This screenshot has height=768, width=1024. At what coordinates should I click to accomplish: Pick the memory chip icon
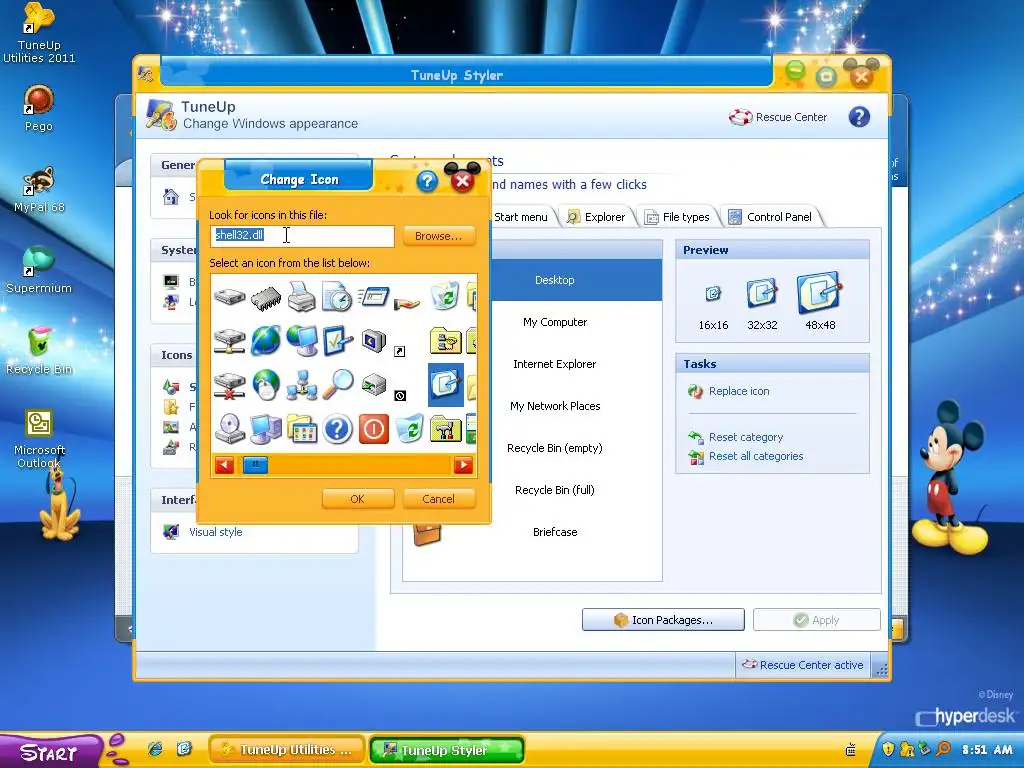tap(266, 297)
